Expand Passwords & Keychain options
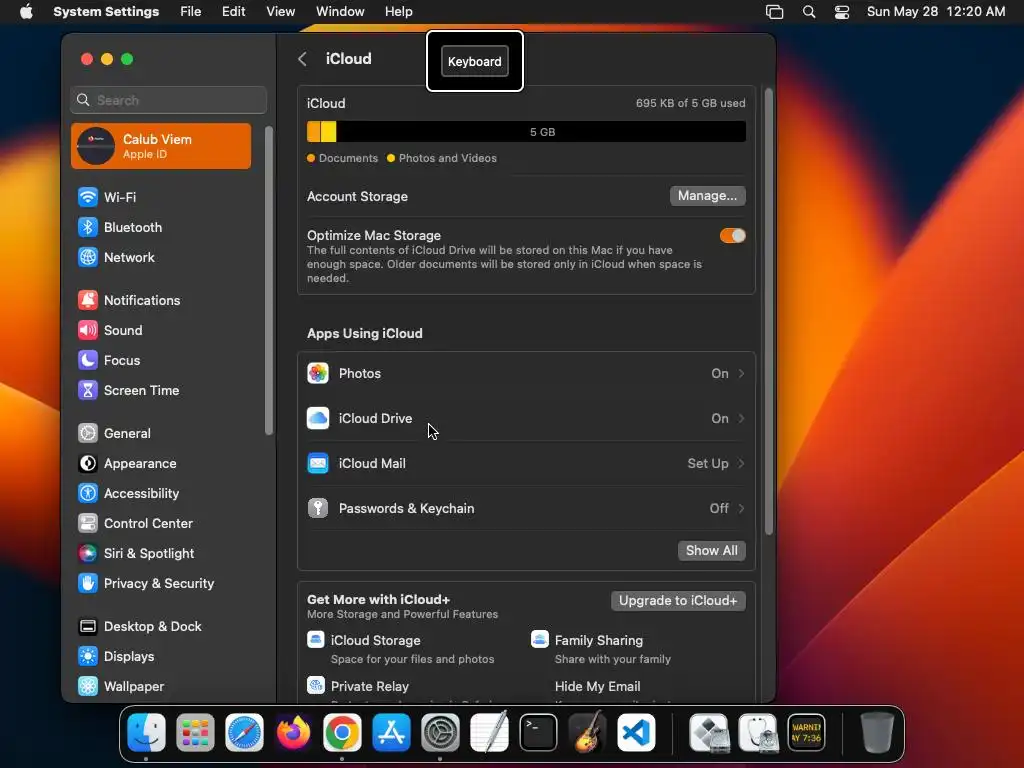 click(x=526, y=509)
